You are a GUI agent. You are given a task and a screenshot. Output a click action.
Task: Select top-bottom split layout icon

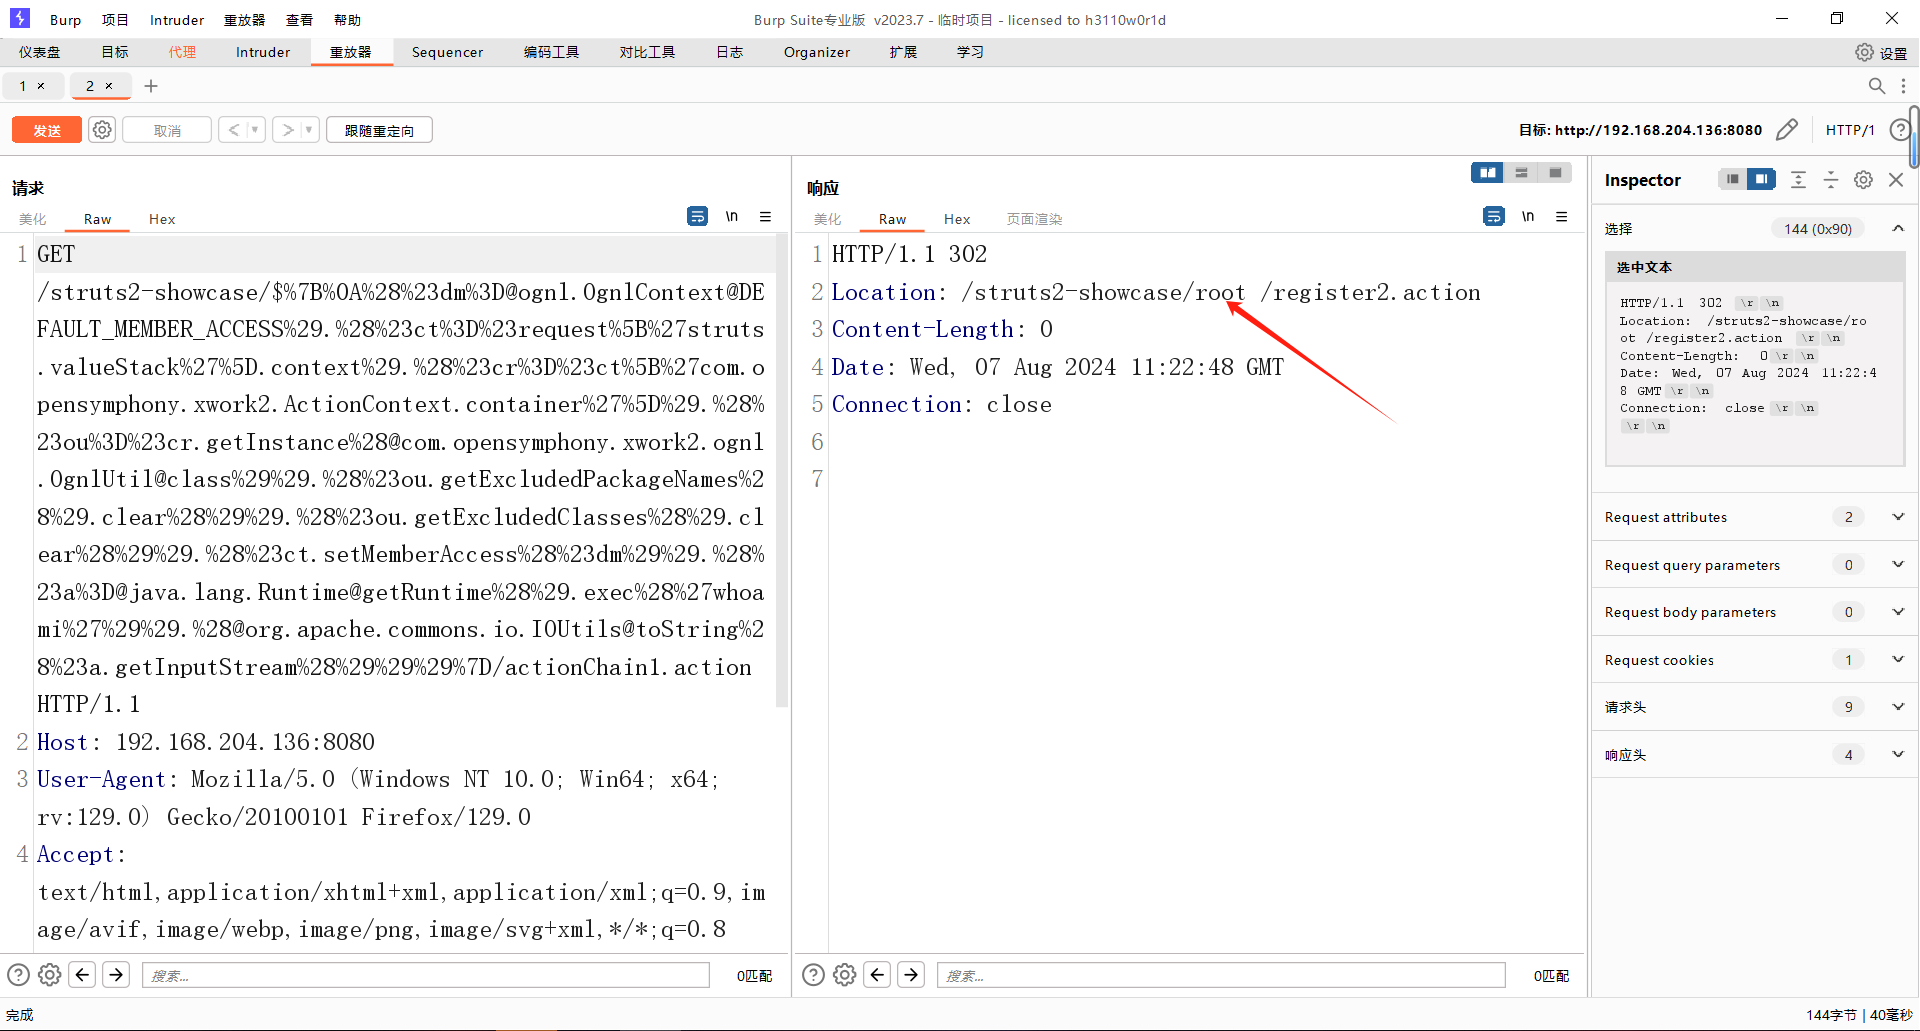[x=1521, y=173]
